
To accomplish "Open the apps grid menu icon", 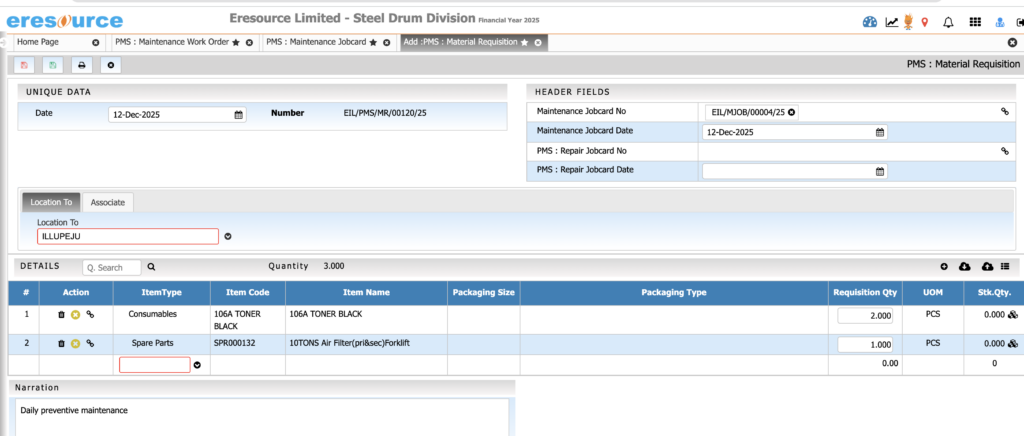I will [x=975, y=22].
